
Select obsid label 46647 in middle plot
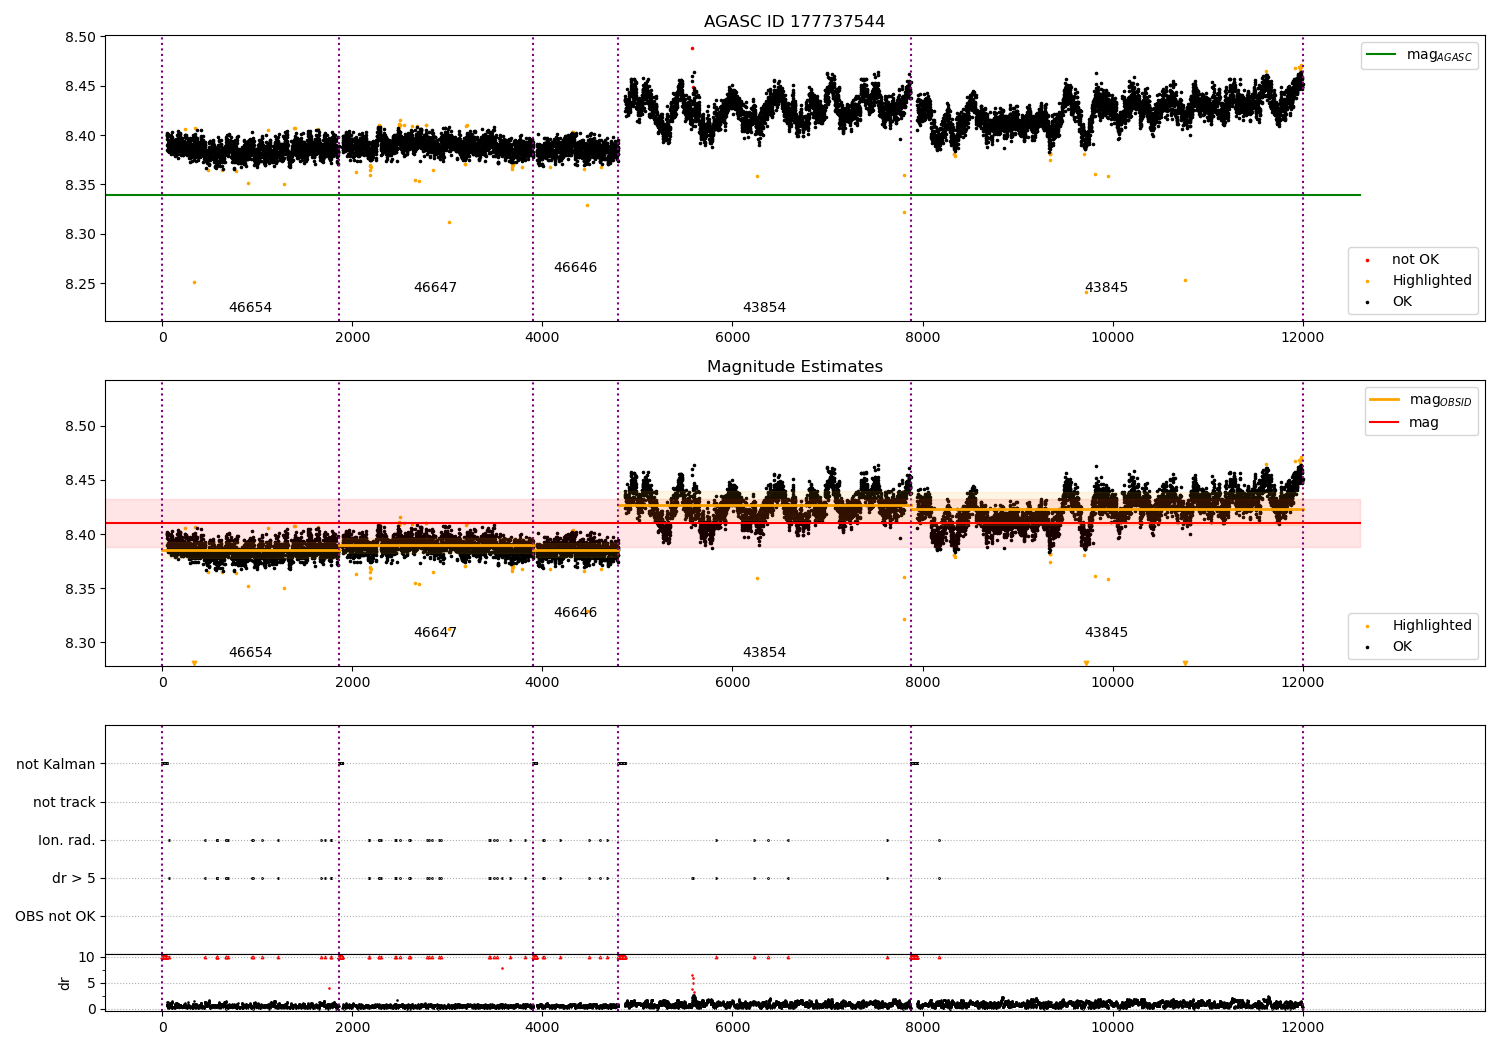pos(435,633)
